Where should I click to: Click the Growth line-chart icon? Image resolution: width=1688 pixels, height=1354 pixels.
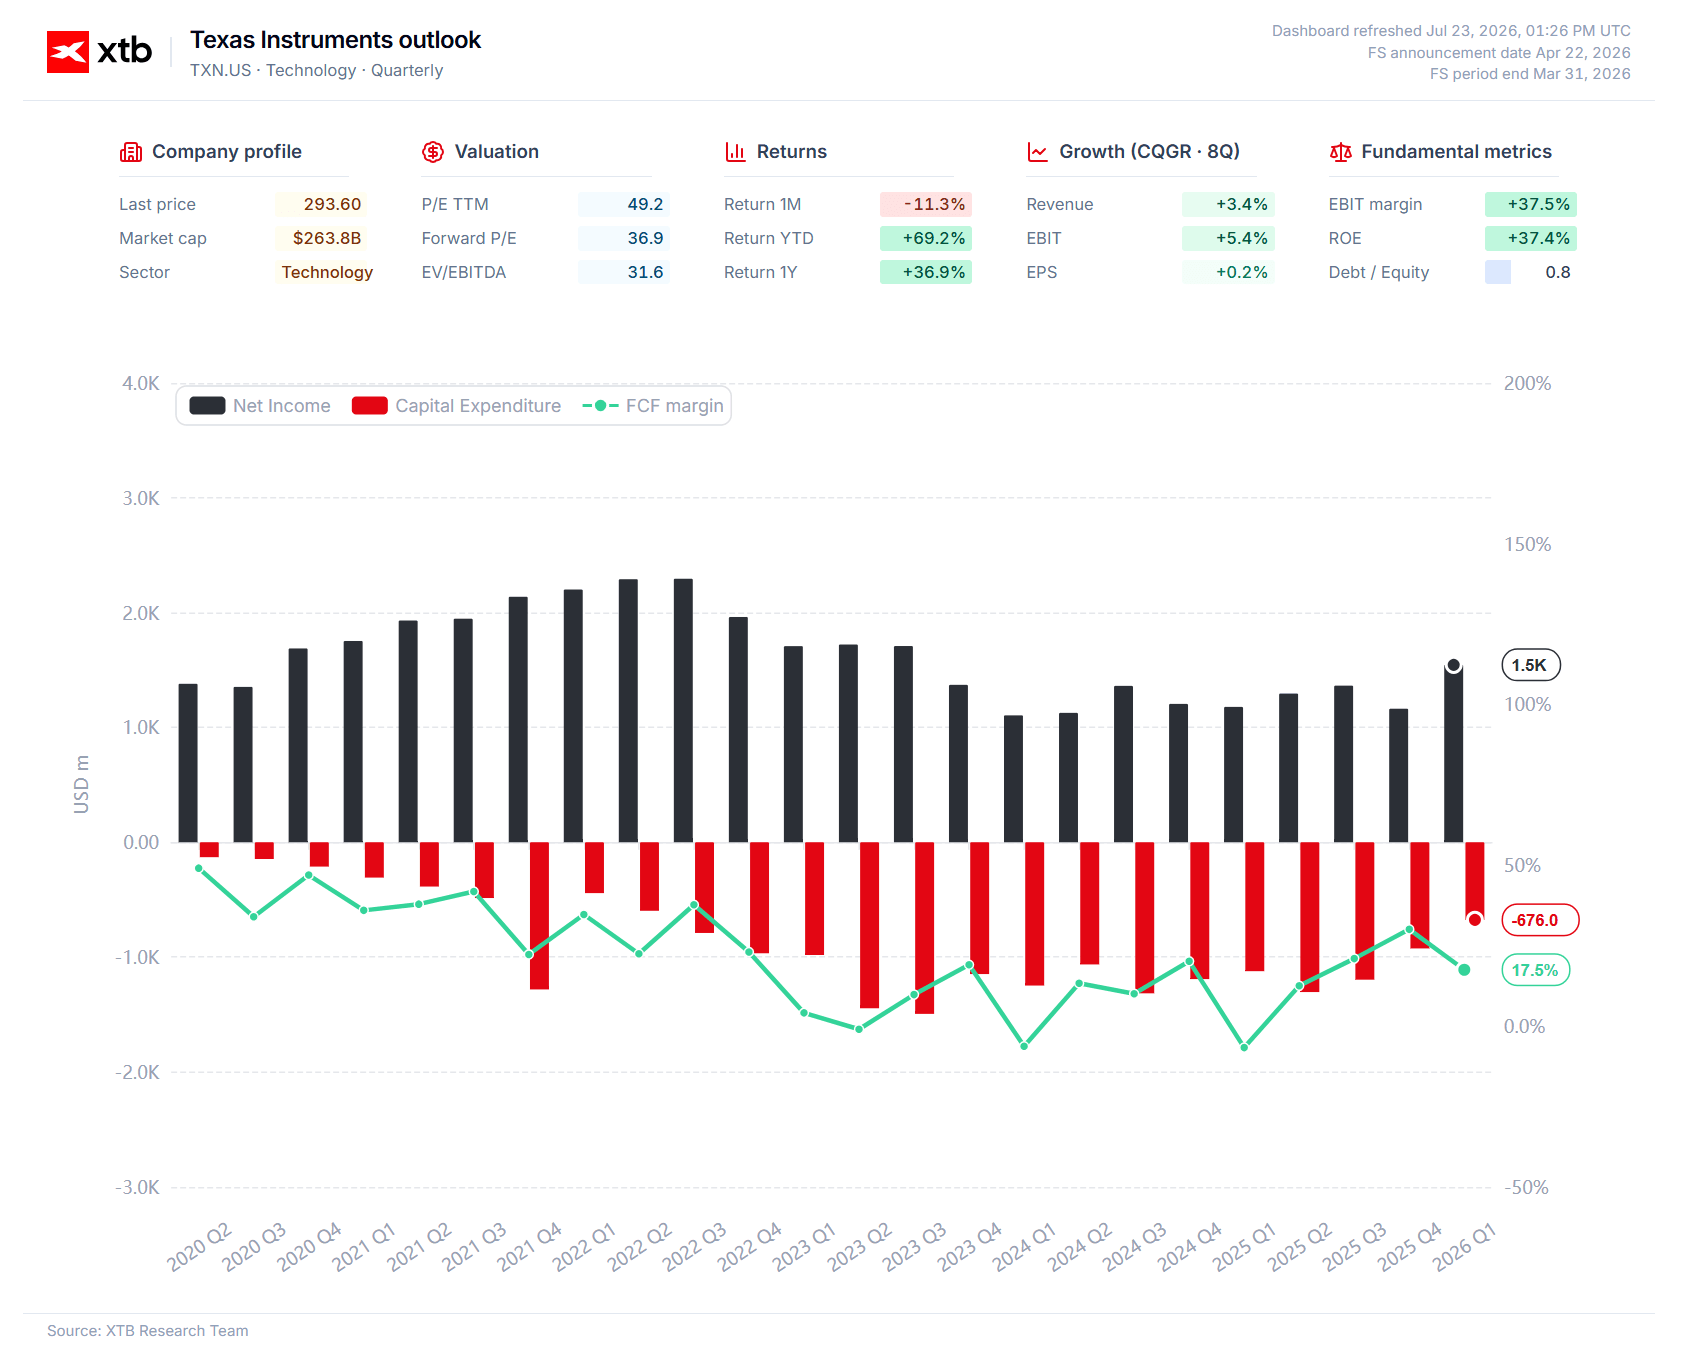(1038, 152)
